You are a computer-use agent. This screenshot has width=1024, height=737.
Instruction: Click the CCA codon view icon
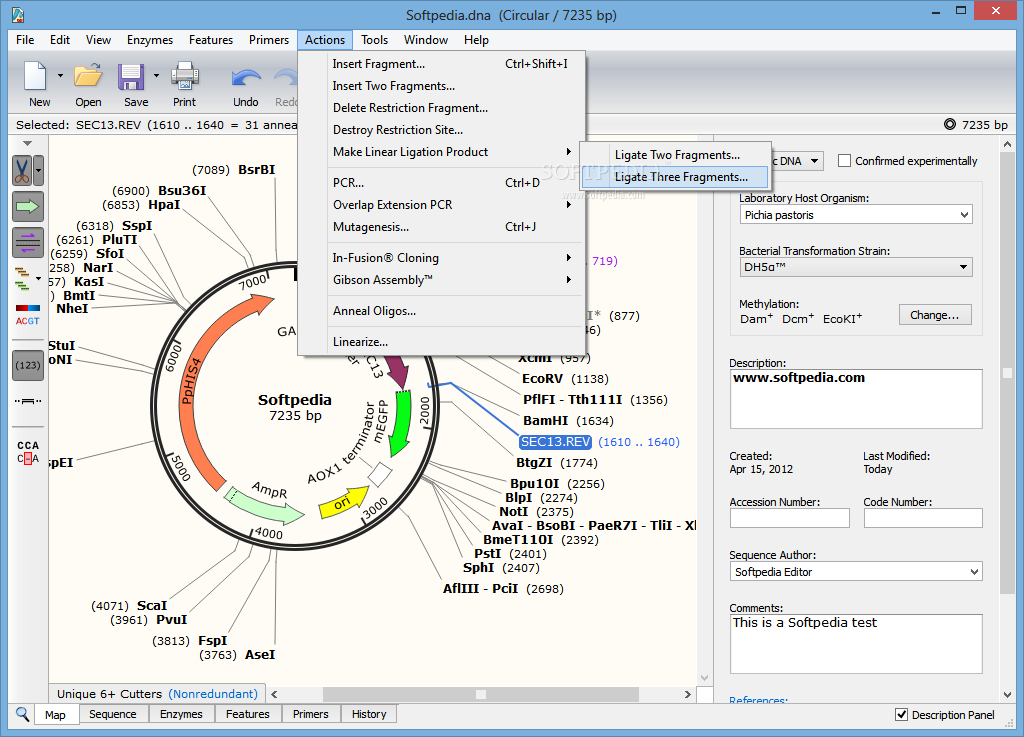[28, 452]
